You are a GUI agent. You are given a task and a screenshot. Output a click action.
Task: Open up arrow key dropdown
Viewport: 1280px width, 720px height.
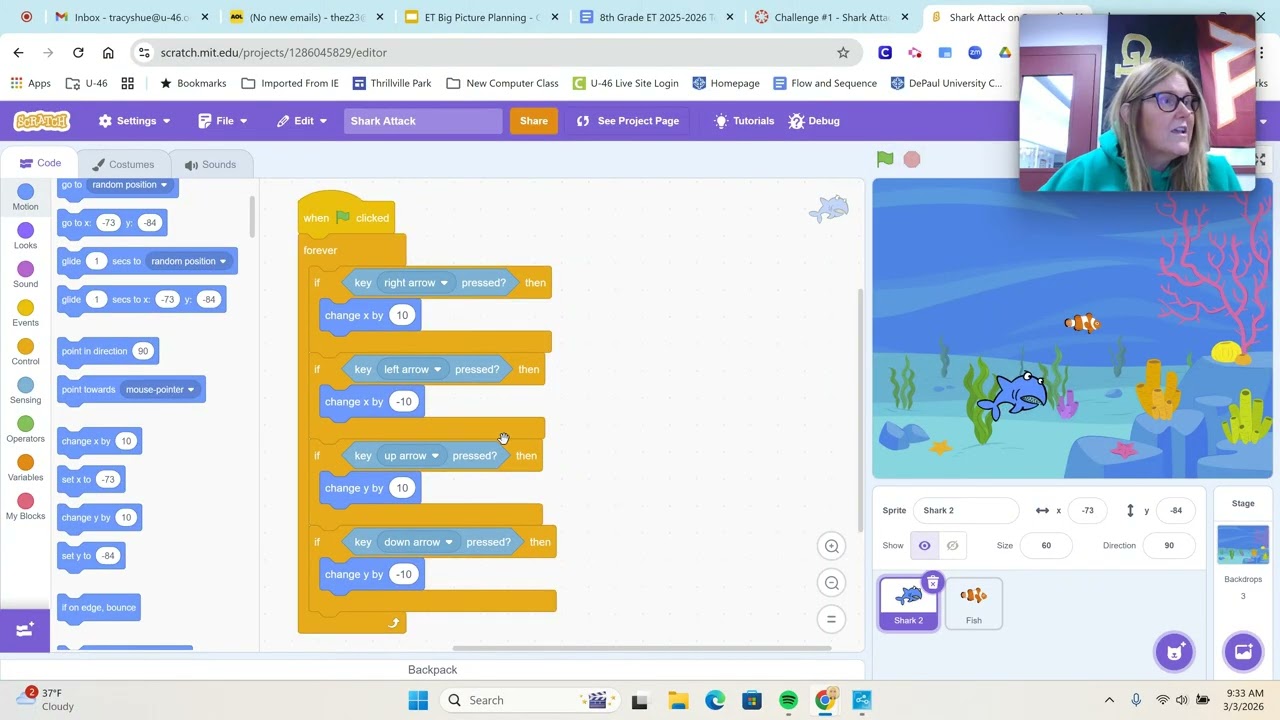pyautogui.click(x=411, y=456)
